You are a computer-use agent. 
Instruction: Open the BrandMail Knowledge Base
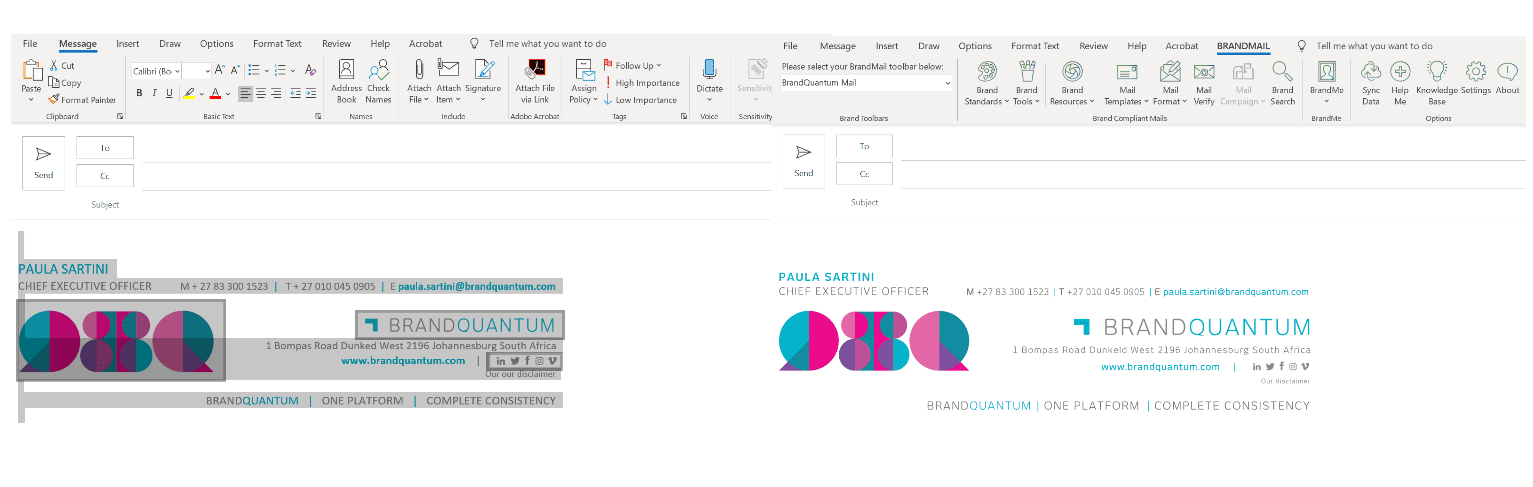coord(1436,81)
